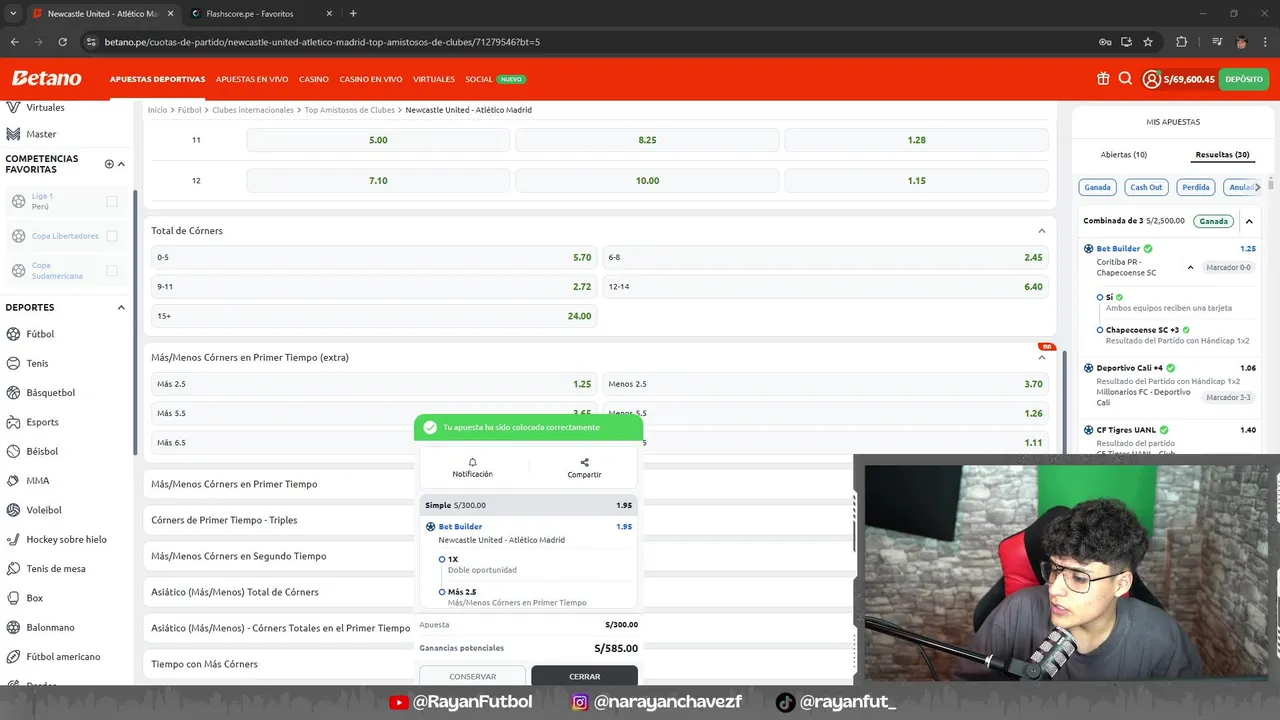This screenshot has height=720, width=1280.
Task: Click the Básquetbol sport icon
Action: pyautogui.click(x=14, y=392)
